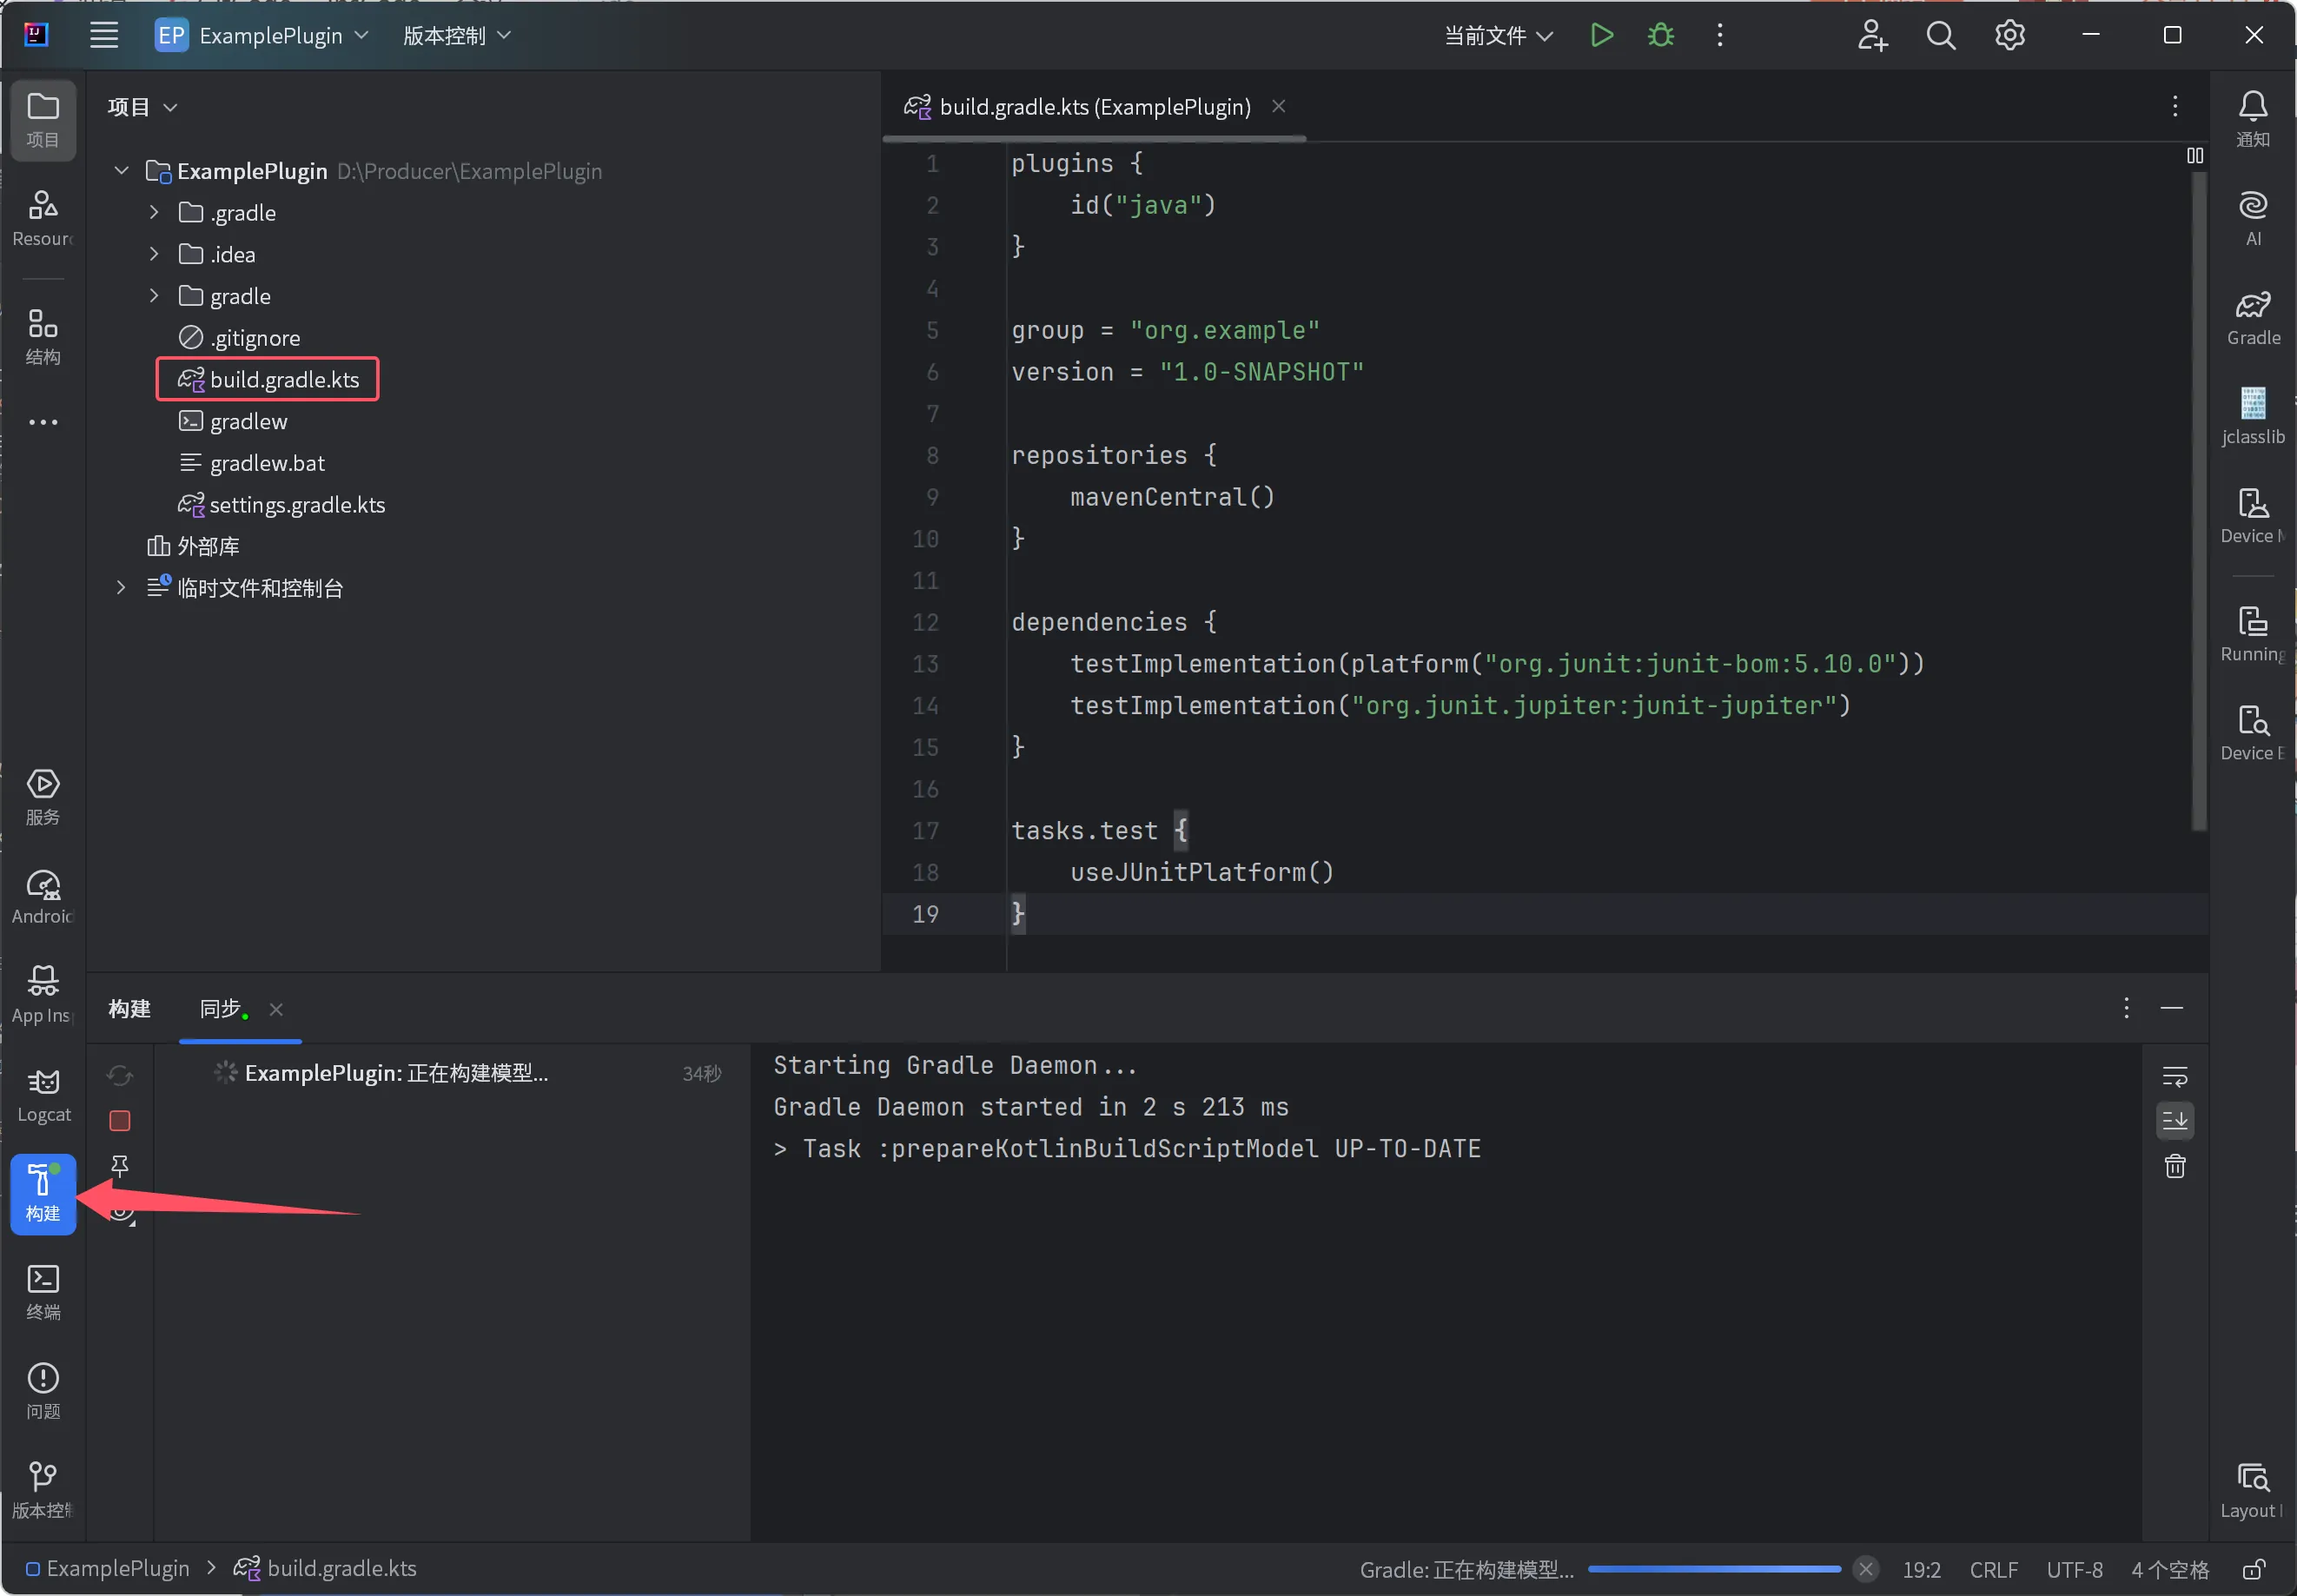Image resolution: width=2297 pixels, height=1596 pixels.
Task: Open the Structure (结构) tool window
Action: pyautogui.click(x=43, y=336)
